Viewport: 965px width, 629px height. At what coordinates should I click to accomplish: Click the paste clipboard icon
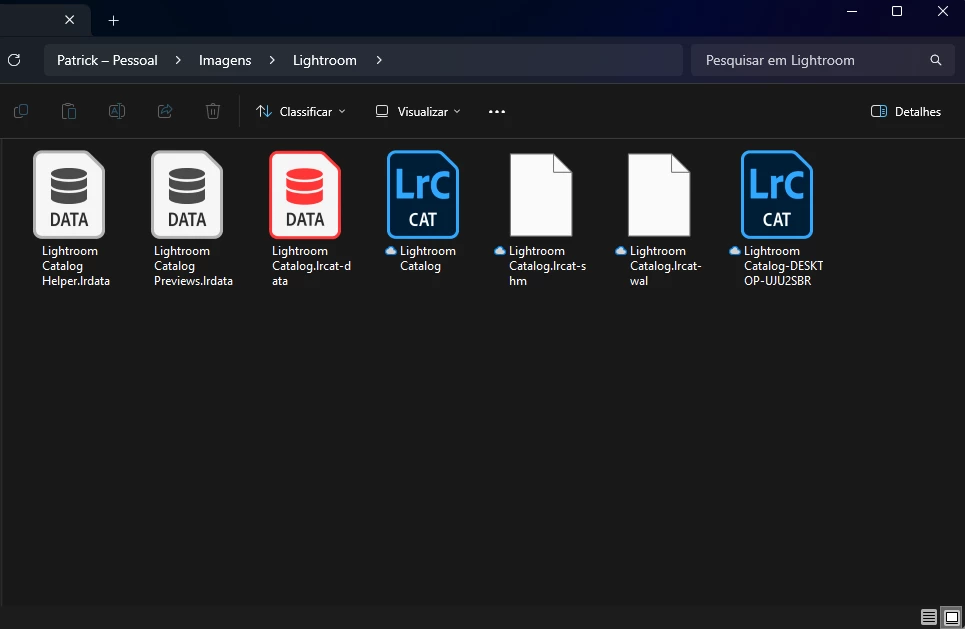(x=69, y=111)
